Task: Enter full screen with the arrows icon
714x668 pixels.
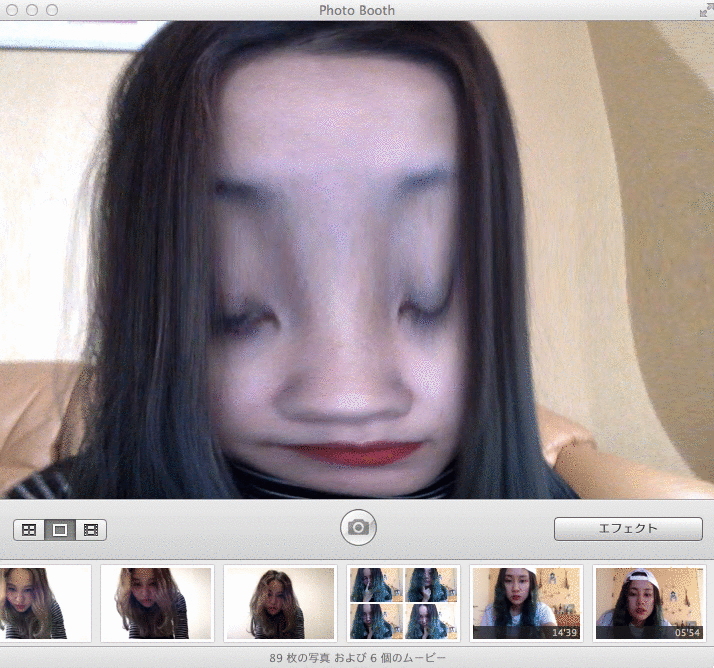Action: tap(706, 10)
